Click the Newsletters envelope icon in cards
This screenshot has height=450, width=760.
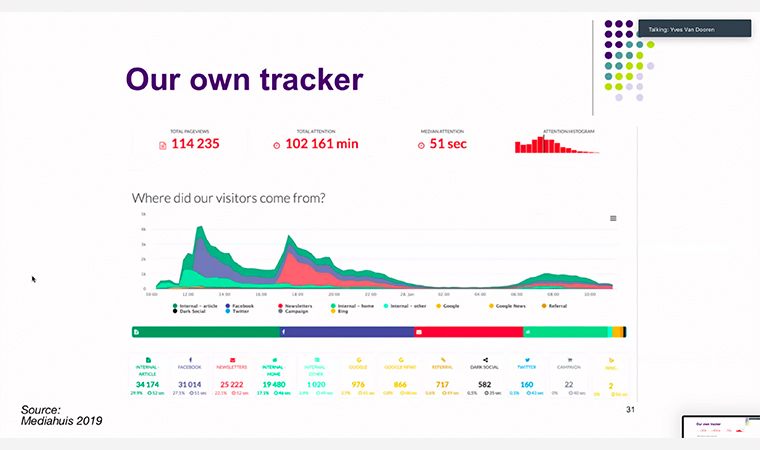(233, 360)
